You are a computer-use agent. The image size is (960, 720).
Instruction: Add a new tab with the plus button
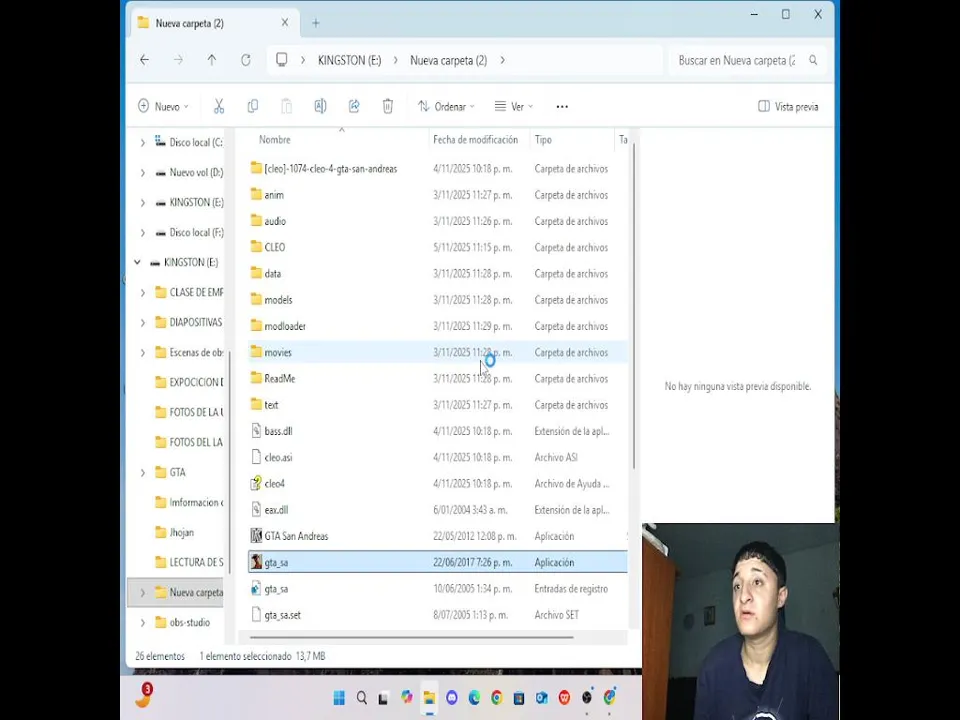tap(316, 23)
